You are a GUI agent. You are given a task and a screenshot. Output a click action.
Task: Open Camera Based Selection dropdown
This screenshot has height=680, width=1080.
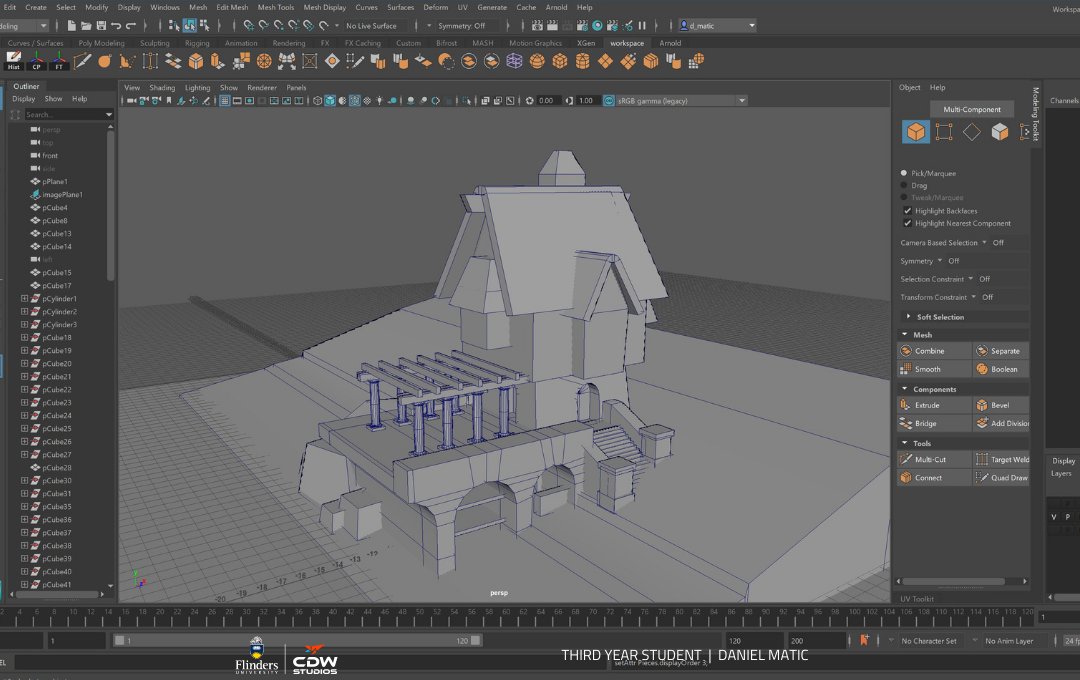tap(984, 243)
